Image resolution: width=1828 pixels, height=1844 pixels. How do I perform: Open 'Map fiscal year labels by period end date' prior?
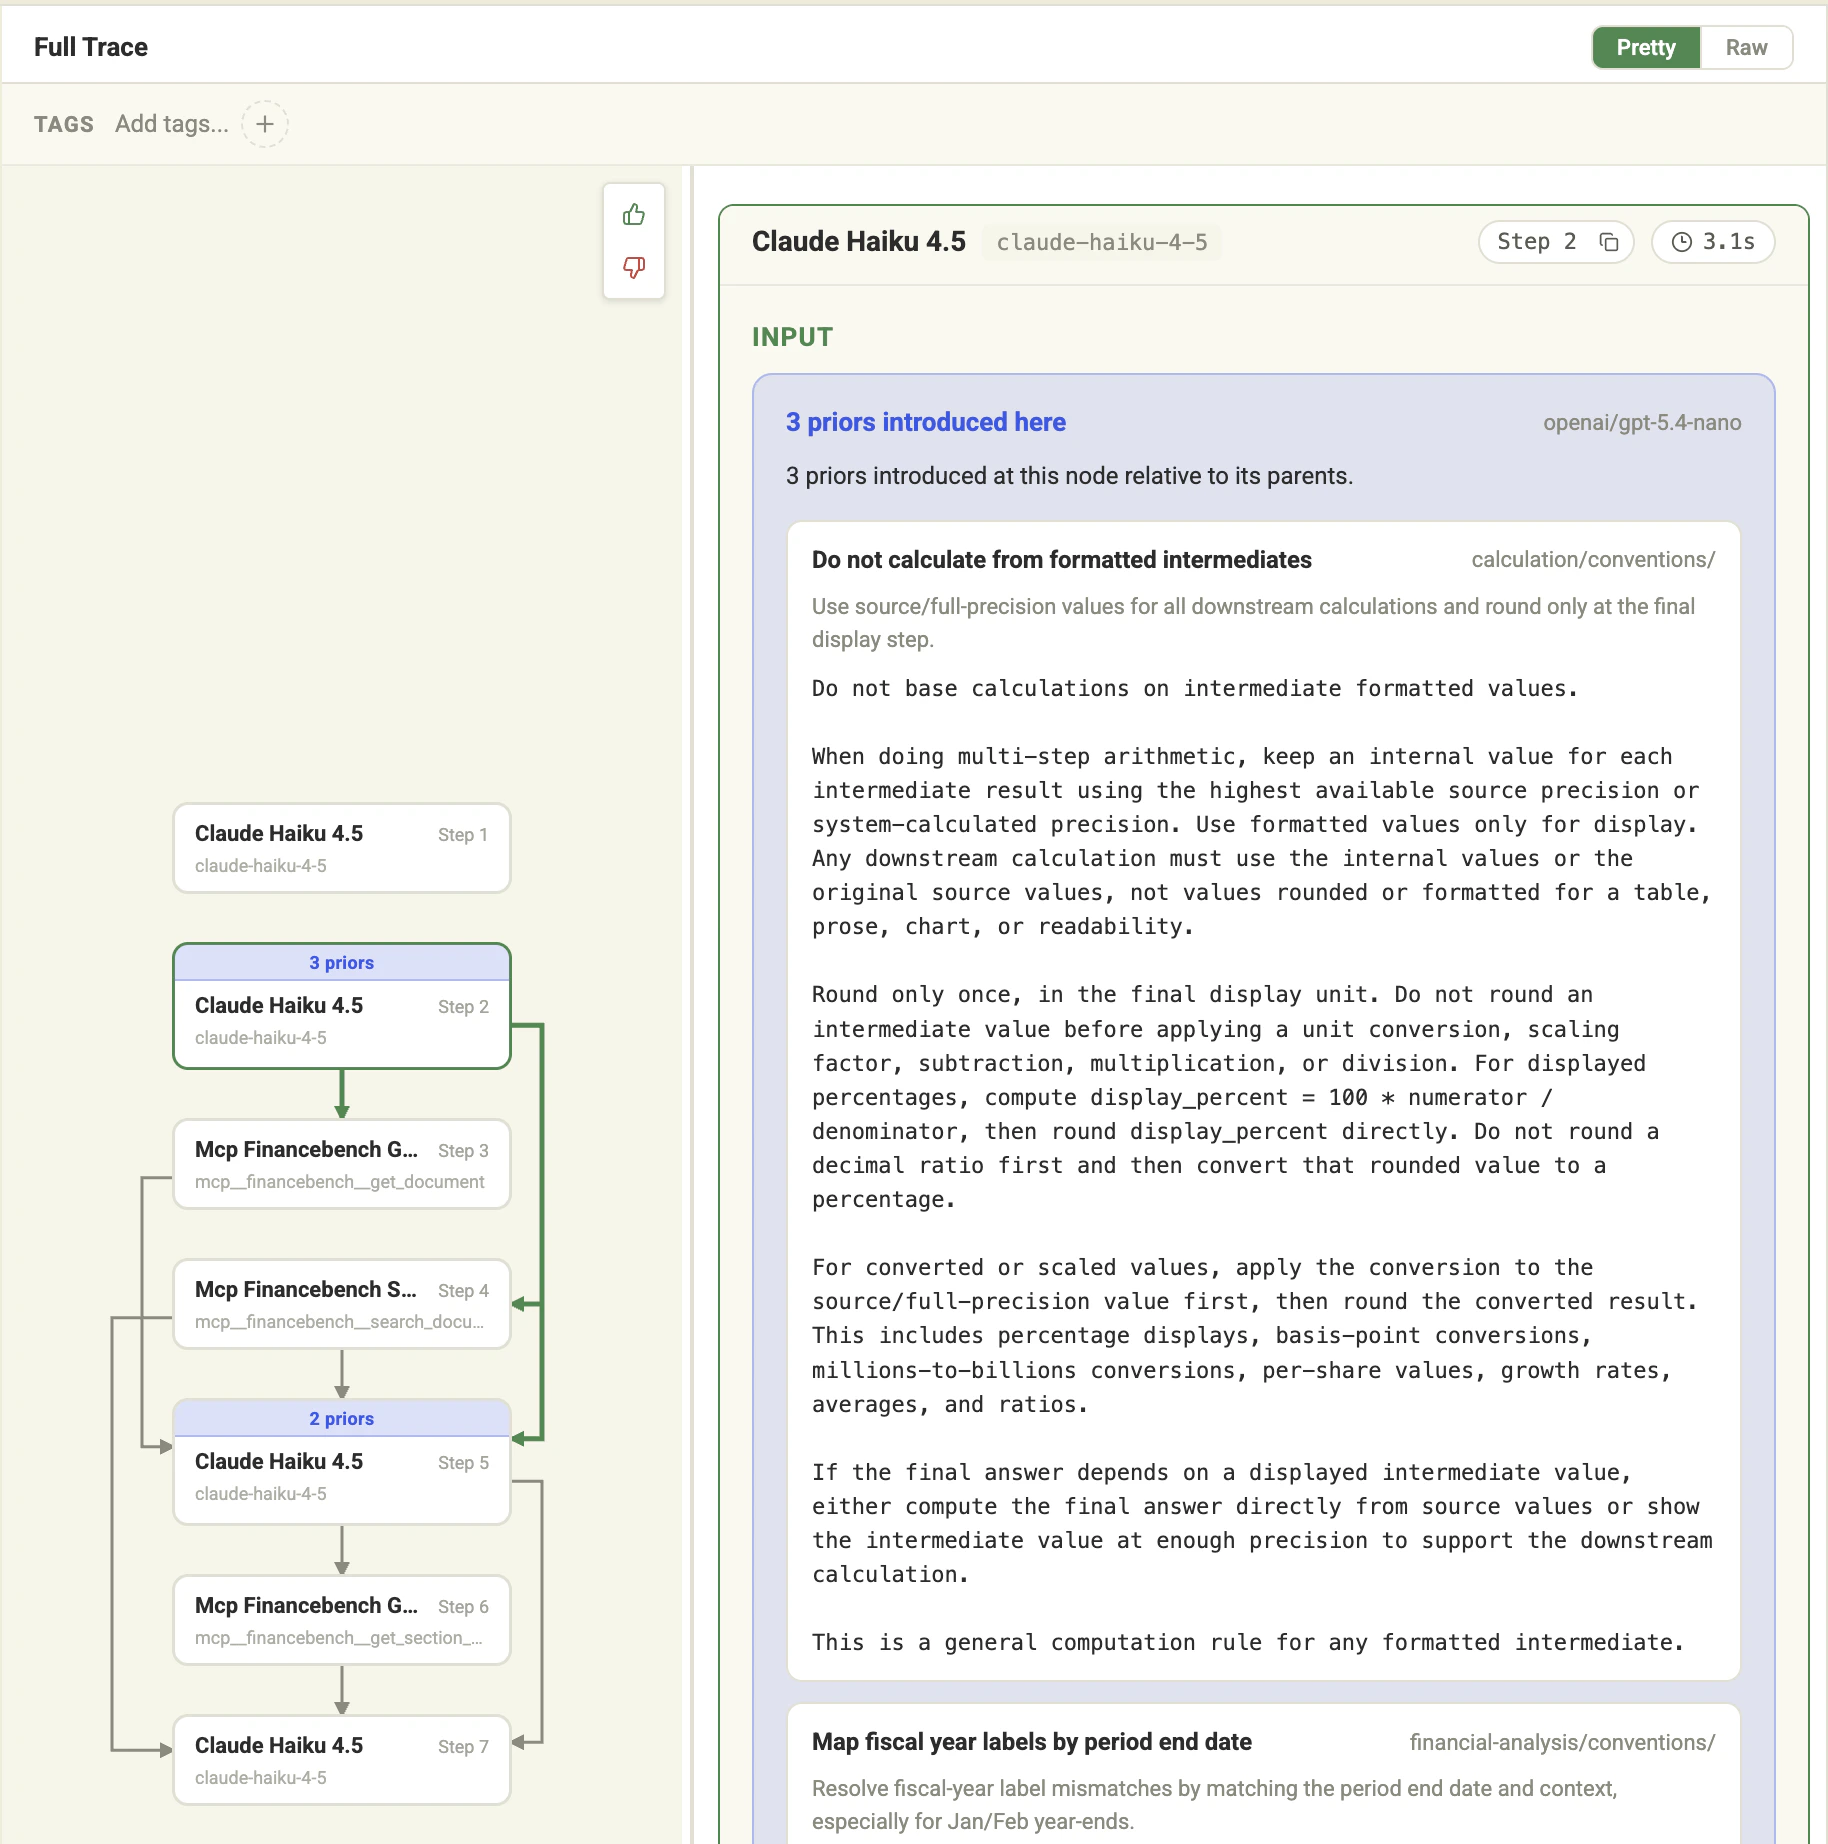point(1032,1742)
